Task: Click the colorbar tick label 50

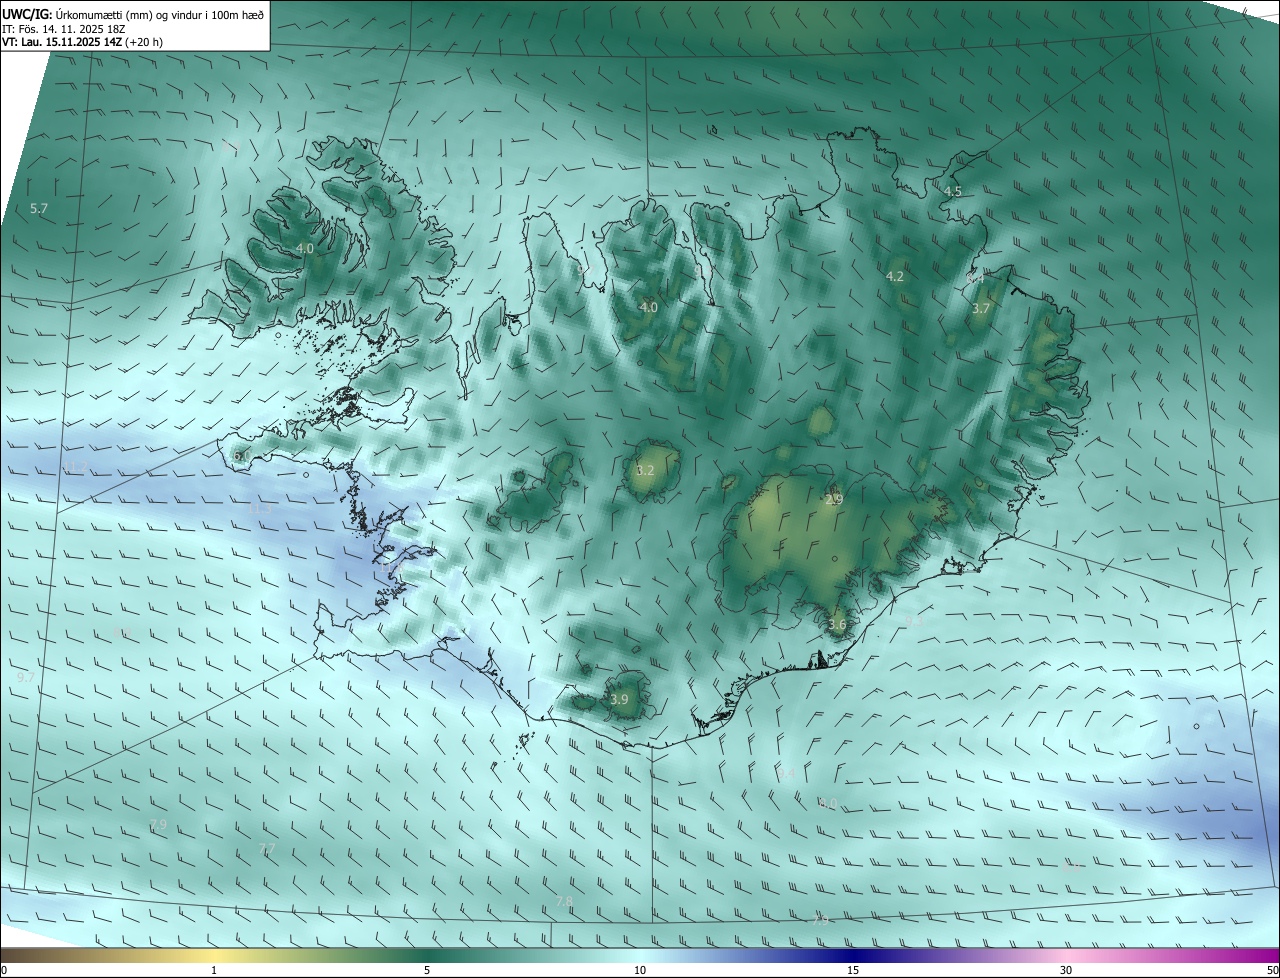Action: pyautogui.click(x=1272, y=970)
